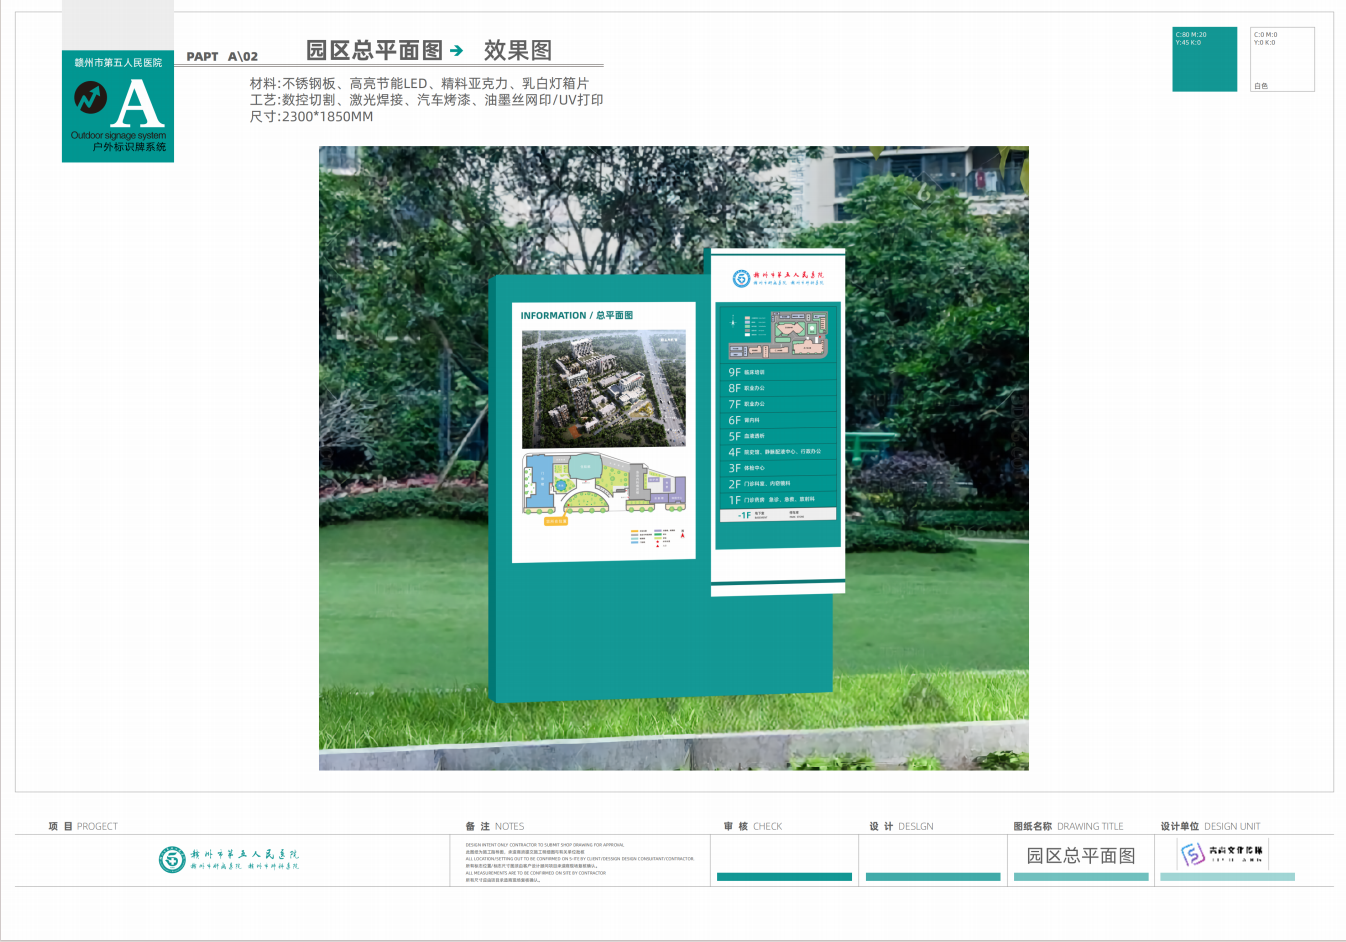The width and height of the screenshot is (1346, 942).
Task: Click the 工艺 process description line
Action: 426,100
